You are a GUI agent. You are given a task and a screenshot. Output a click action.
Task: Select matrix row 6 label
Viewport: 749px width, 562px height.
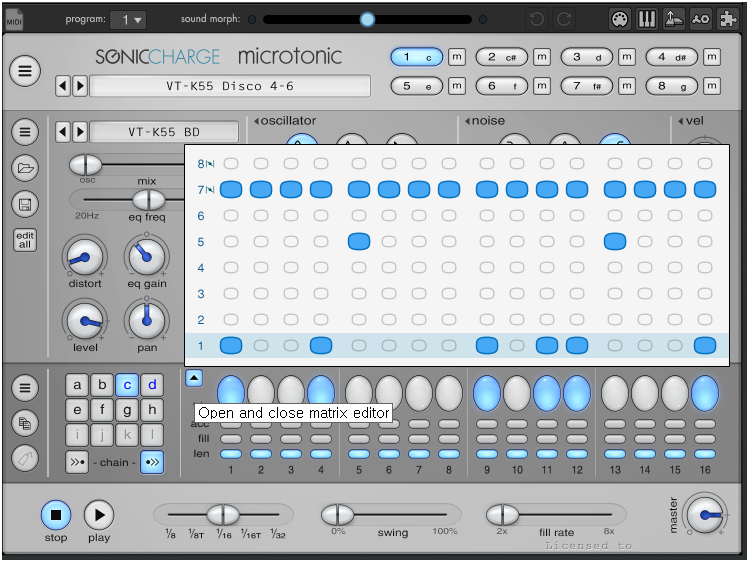(x=201, y=216)
